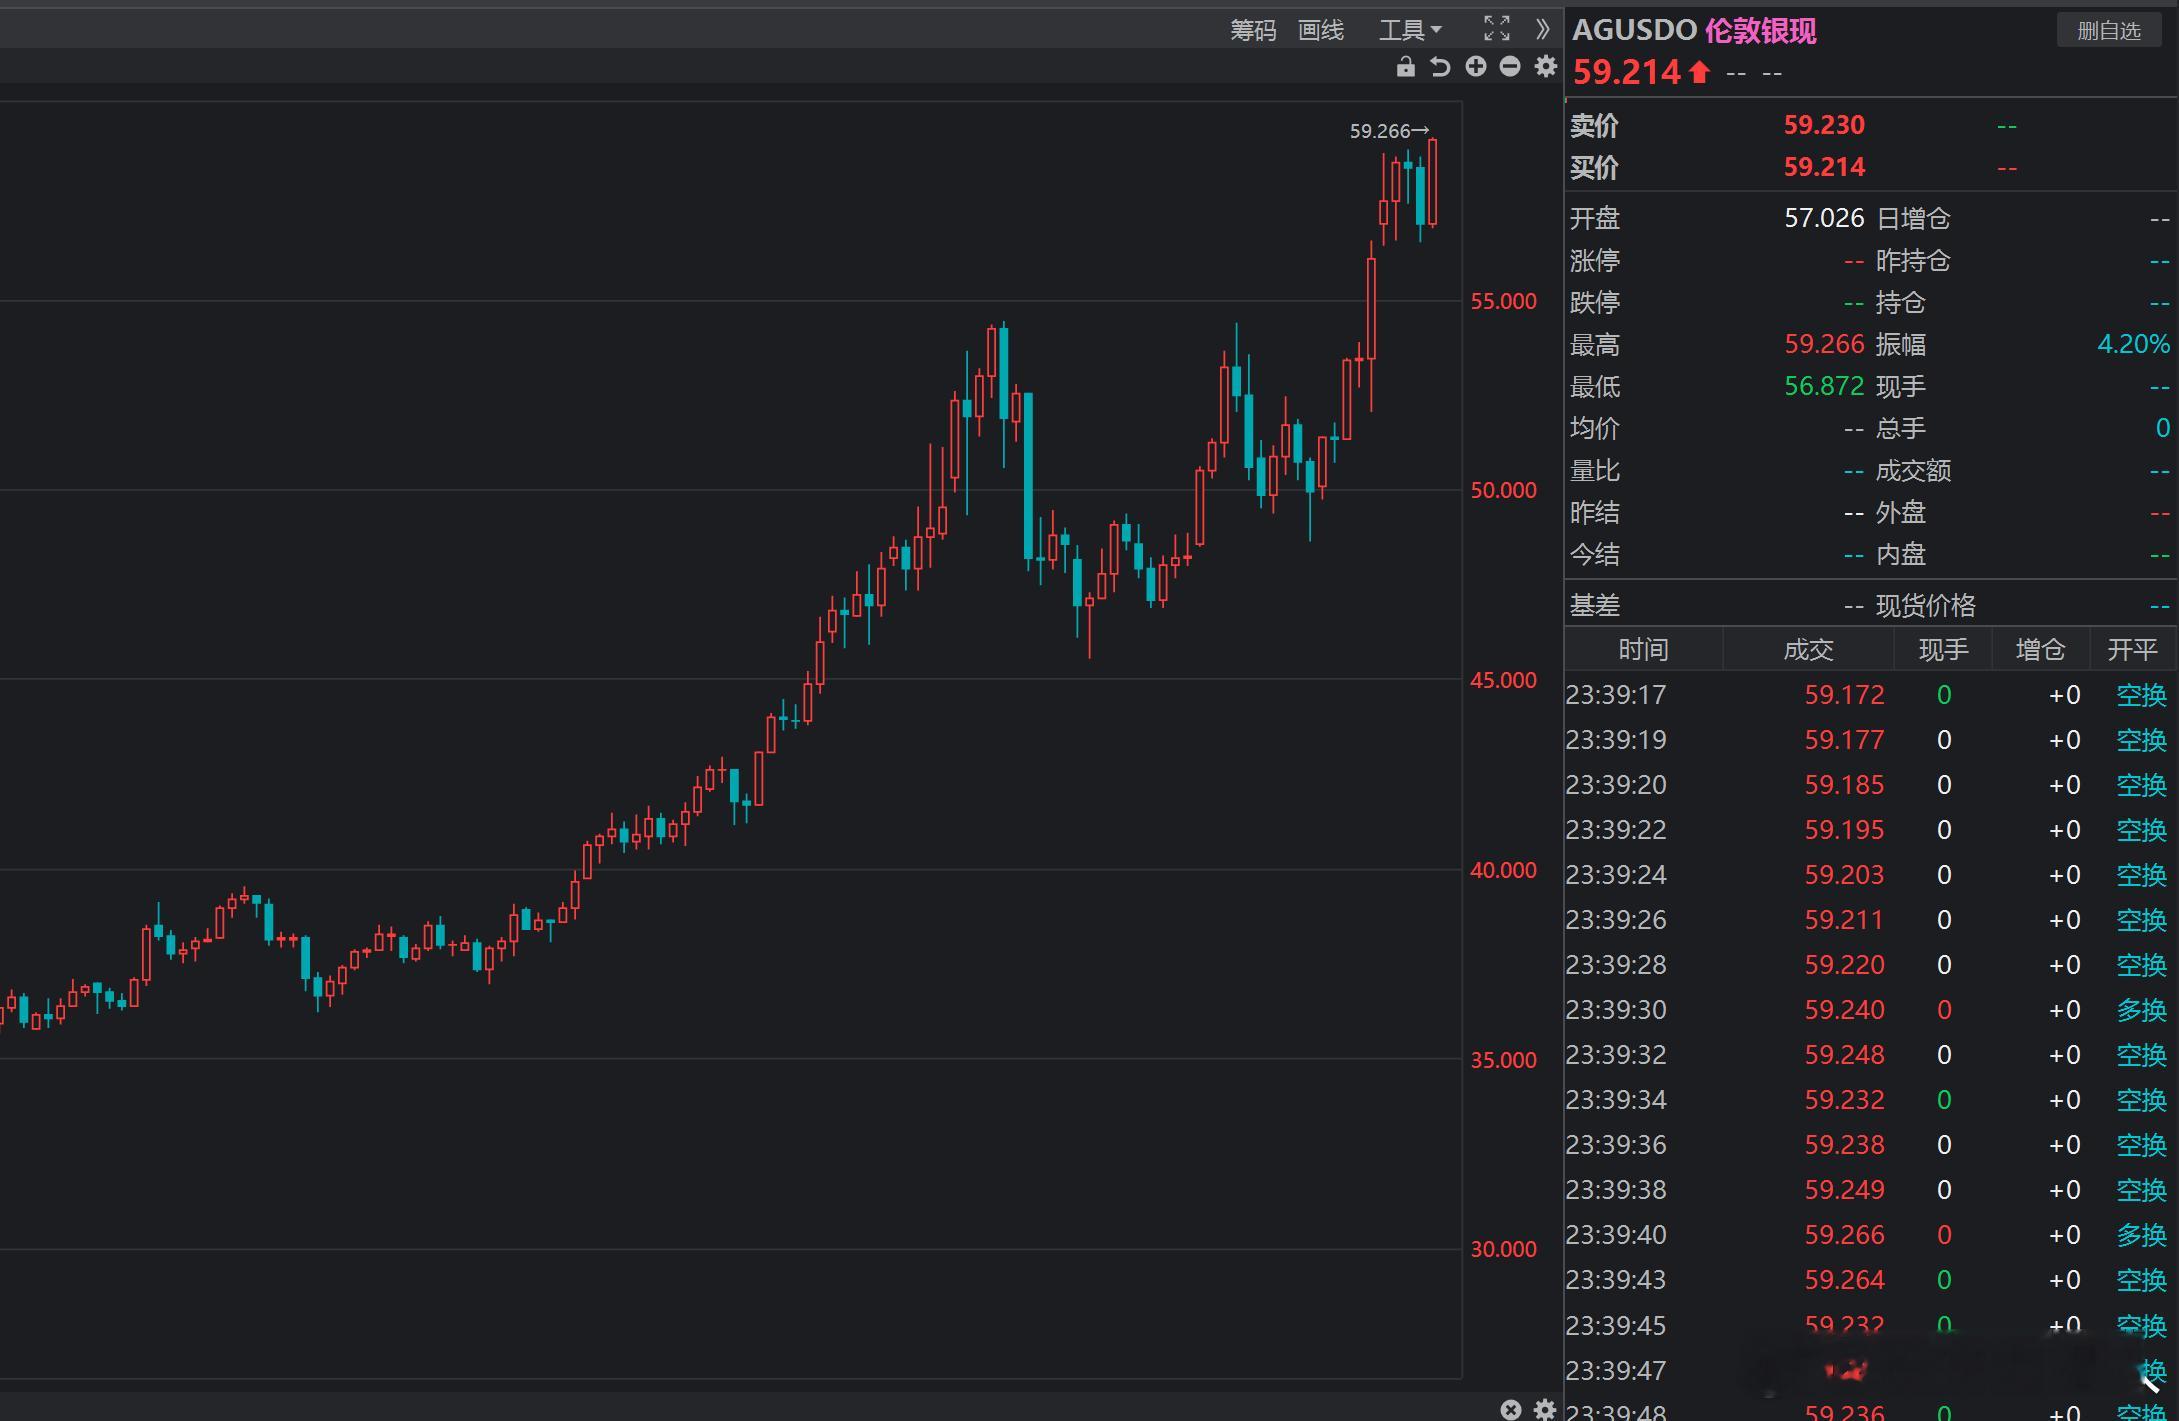Click the 开平 column header
This screenshot has height=1421, width=2179.
pyautogui.click(x=2132, y=650)
